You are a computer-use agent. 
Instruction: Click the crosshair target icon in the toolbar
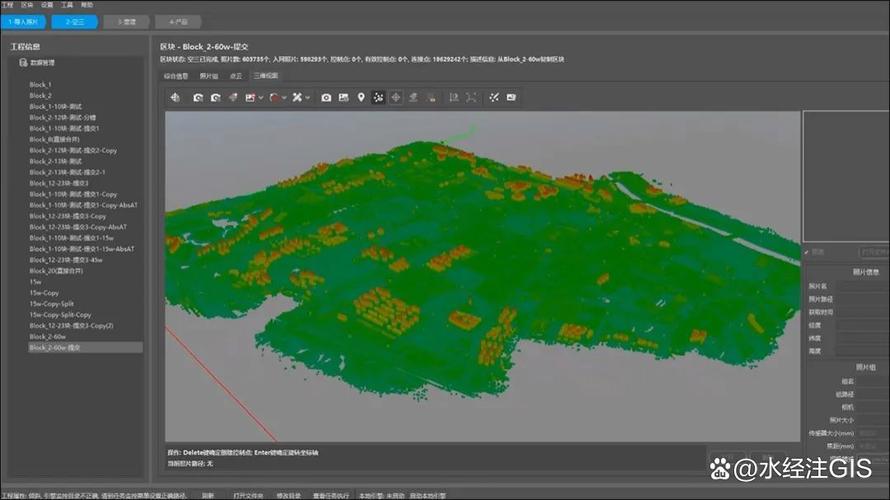tap(396, 97)
